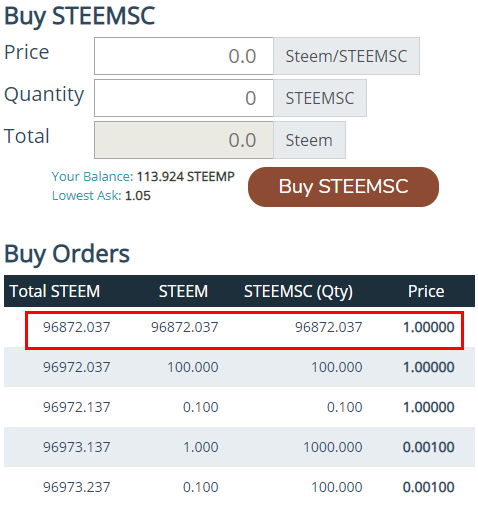Click the Price input field
Screen dimensions: 478x517
pyautogui.click(x=184, y=56)
